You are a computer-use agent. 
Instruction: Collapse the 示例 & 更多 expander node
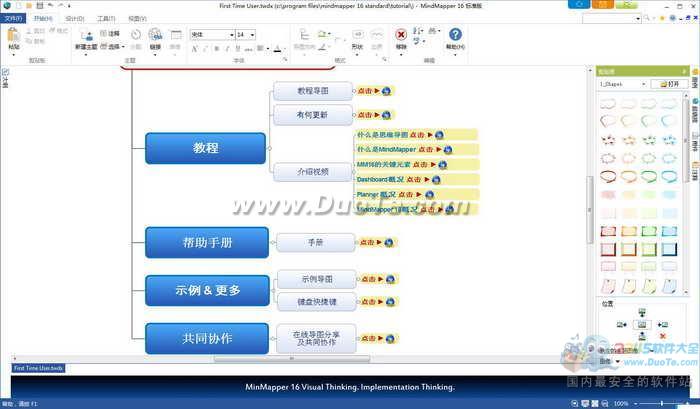273,291
